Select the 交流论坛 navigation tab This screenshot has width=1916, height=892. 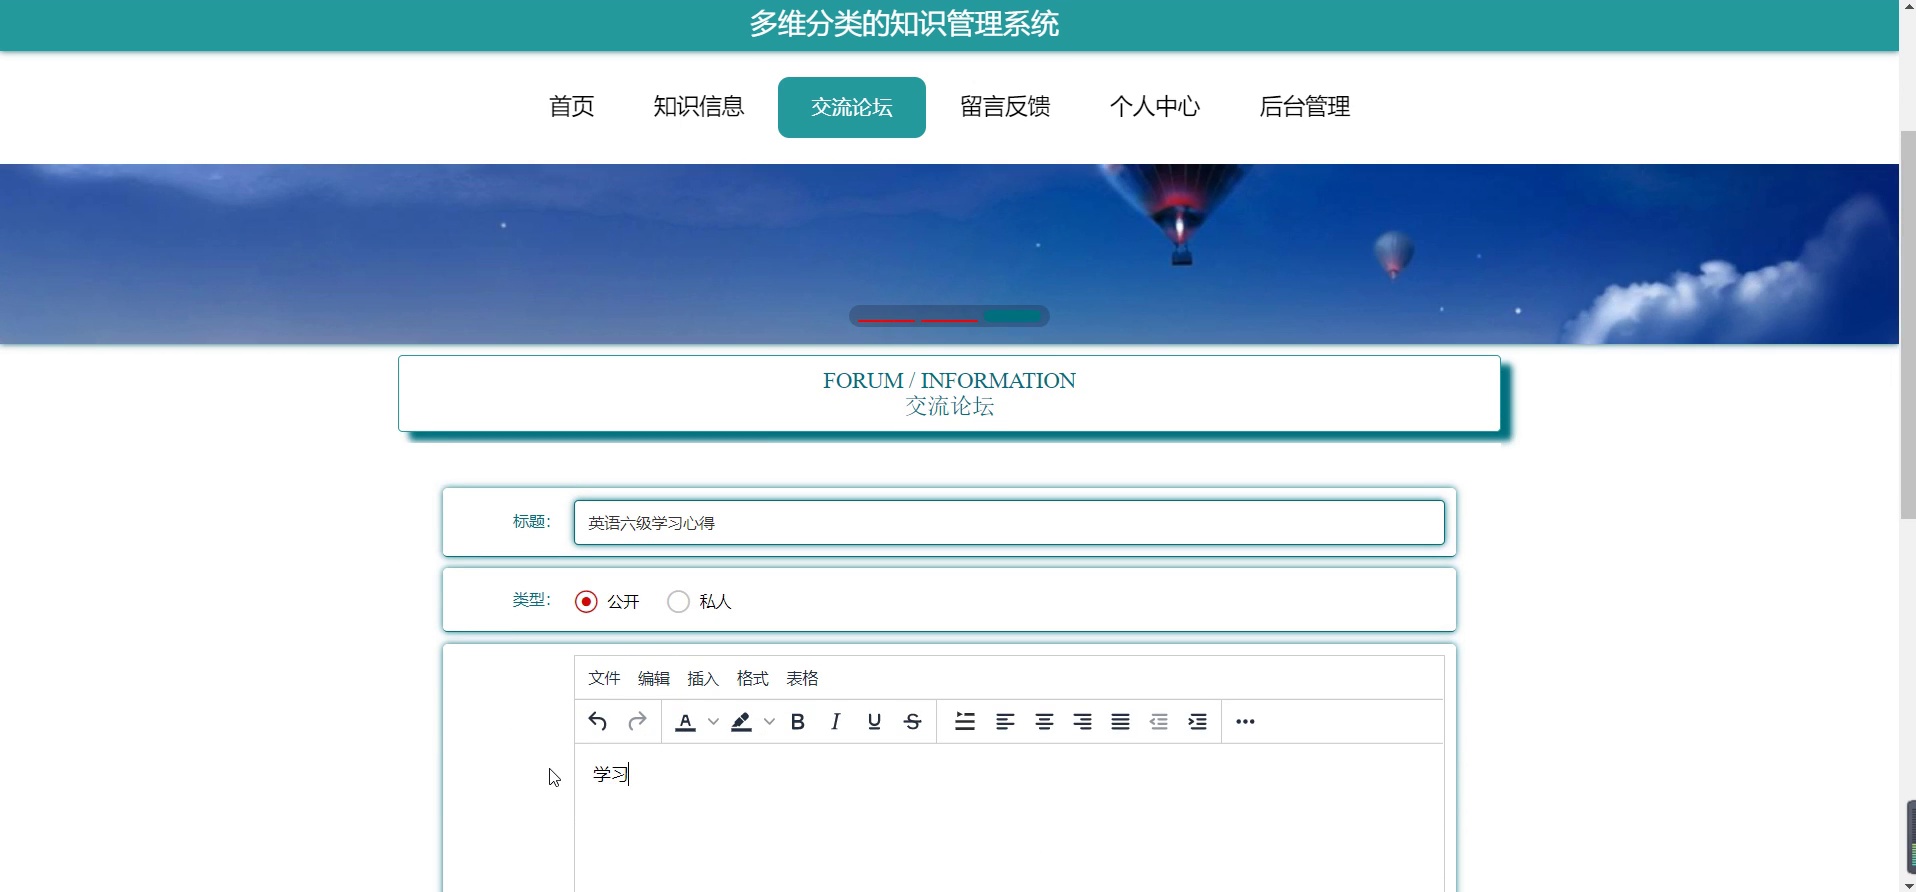tap(852, 107)
